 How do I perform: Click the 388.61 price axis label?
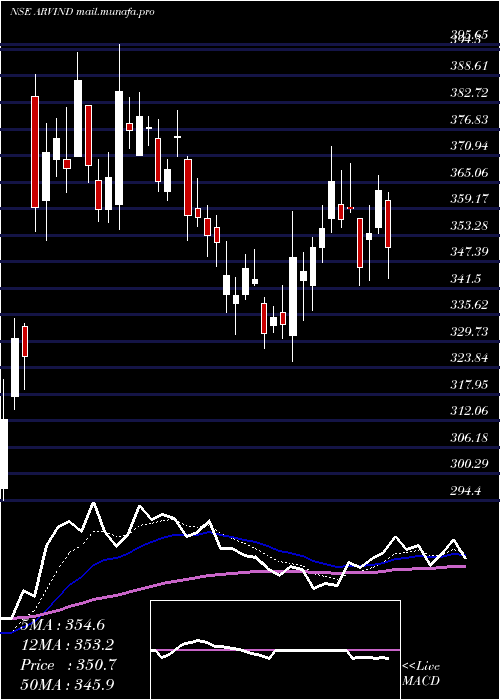(469, 67)
